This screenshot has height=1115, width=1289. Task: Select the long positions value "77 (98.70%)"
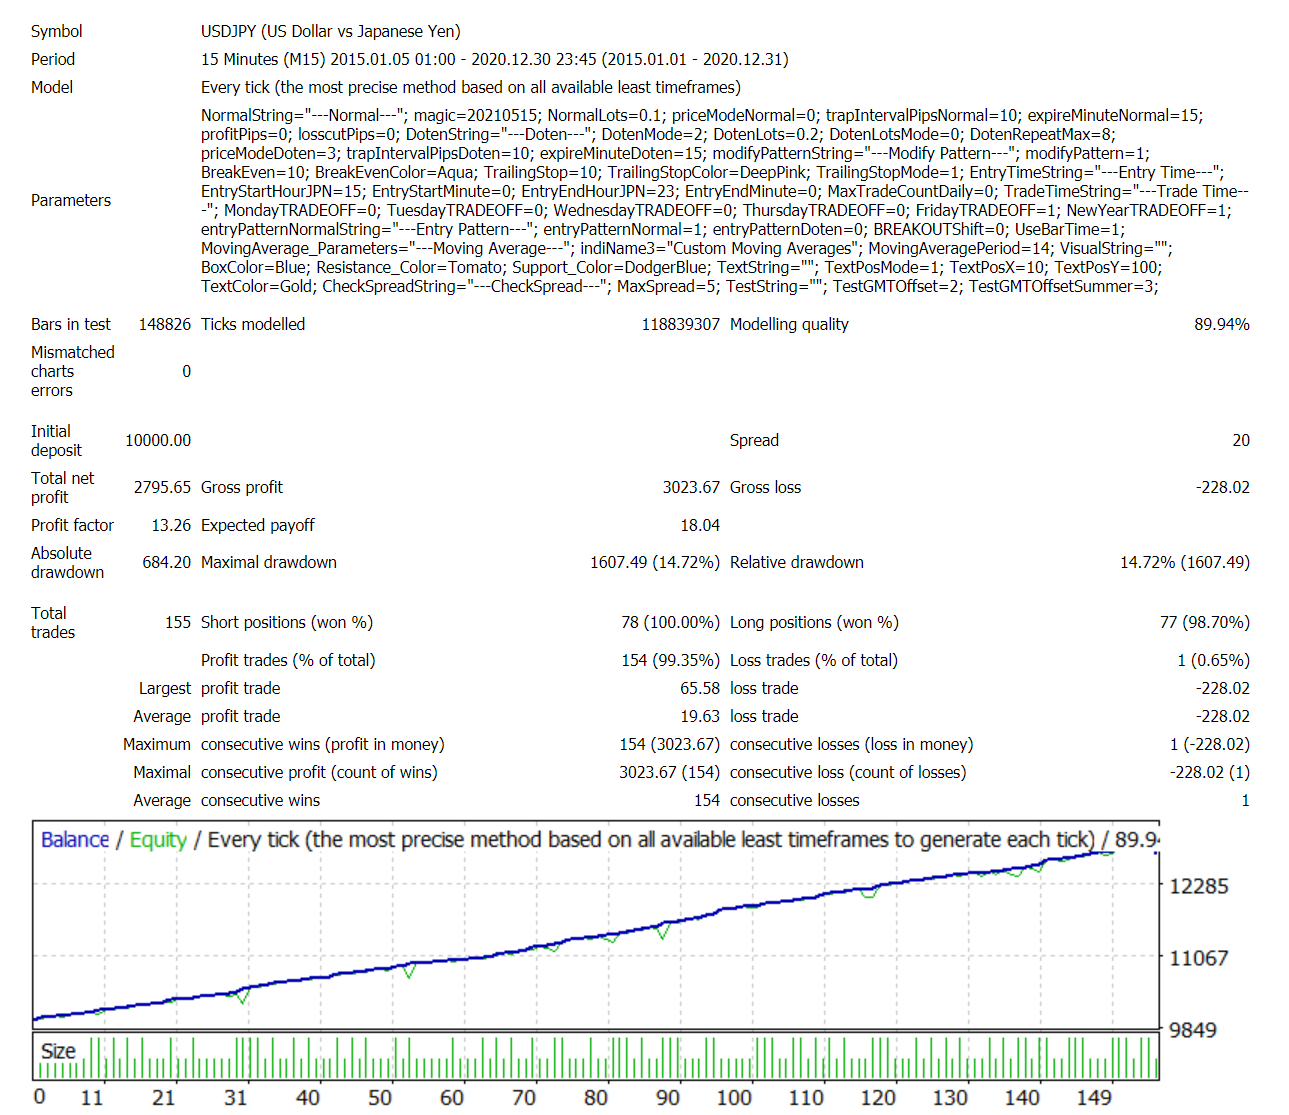coord(1205,623)
